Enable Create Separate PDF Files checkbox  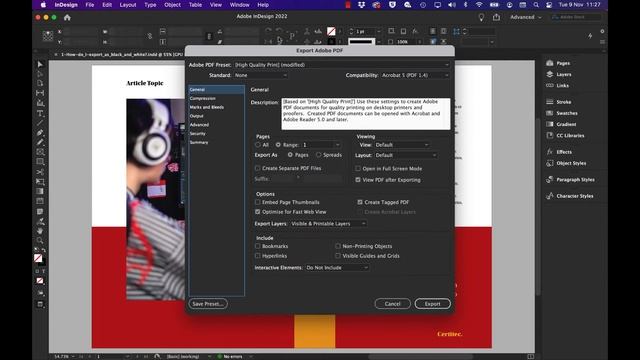click(x=258, y=168)
